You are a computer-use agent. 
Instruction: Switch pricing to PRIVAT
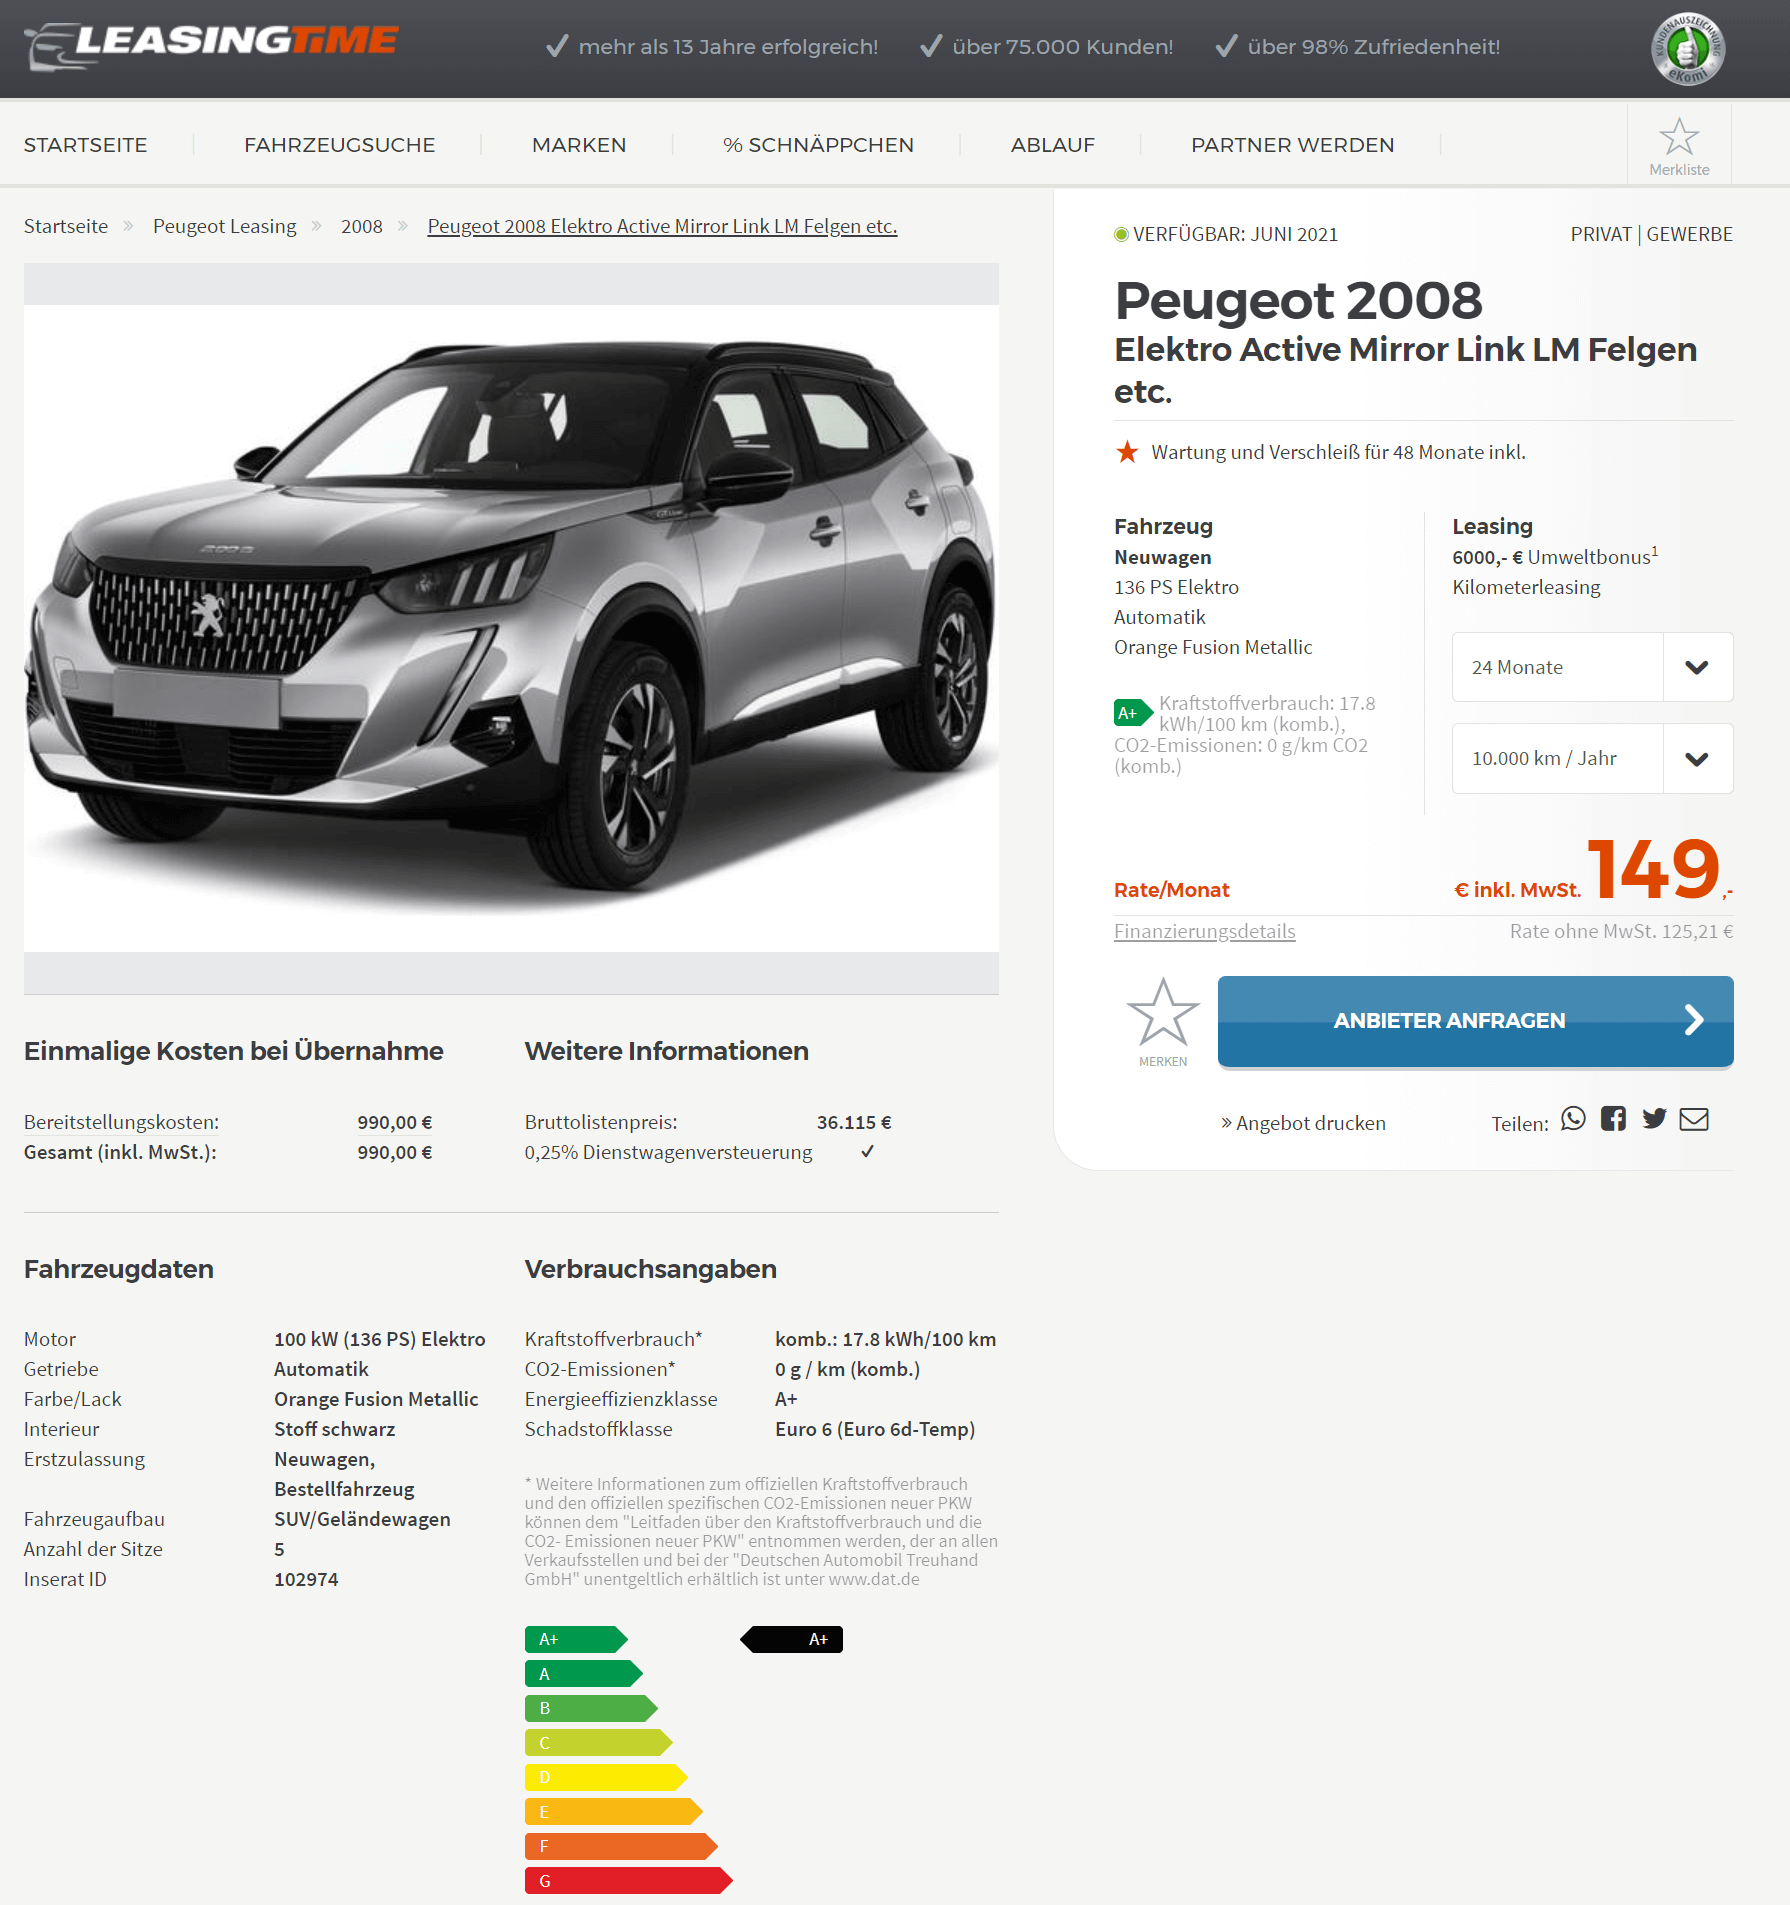tap(1600, 234)
